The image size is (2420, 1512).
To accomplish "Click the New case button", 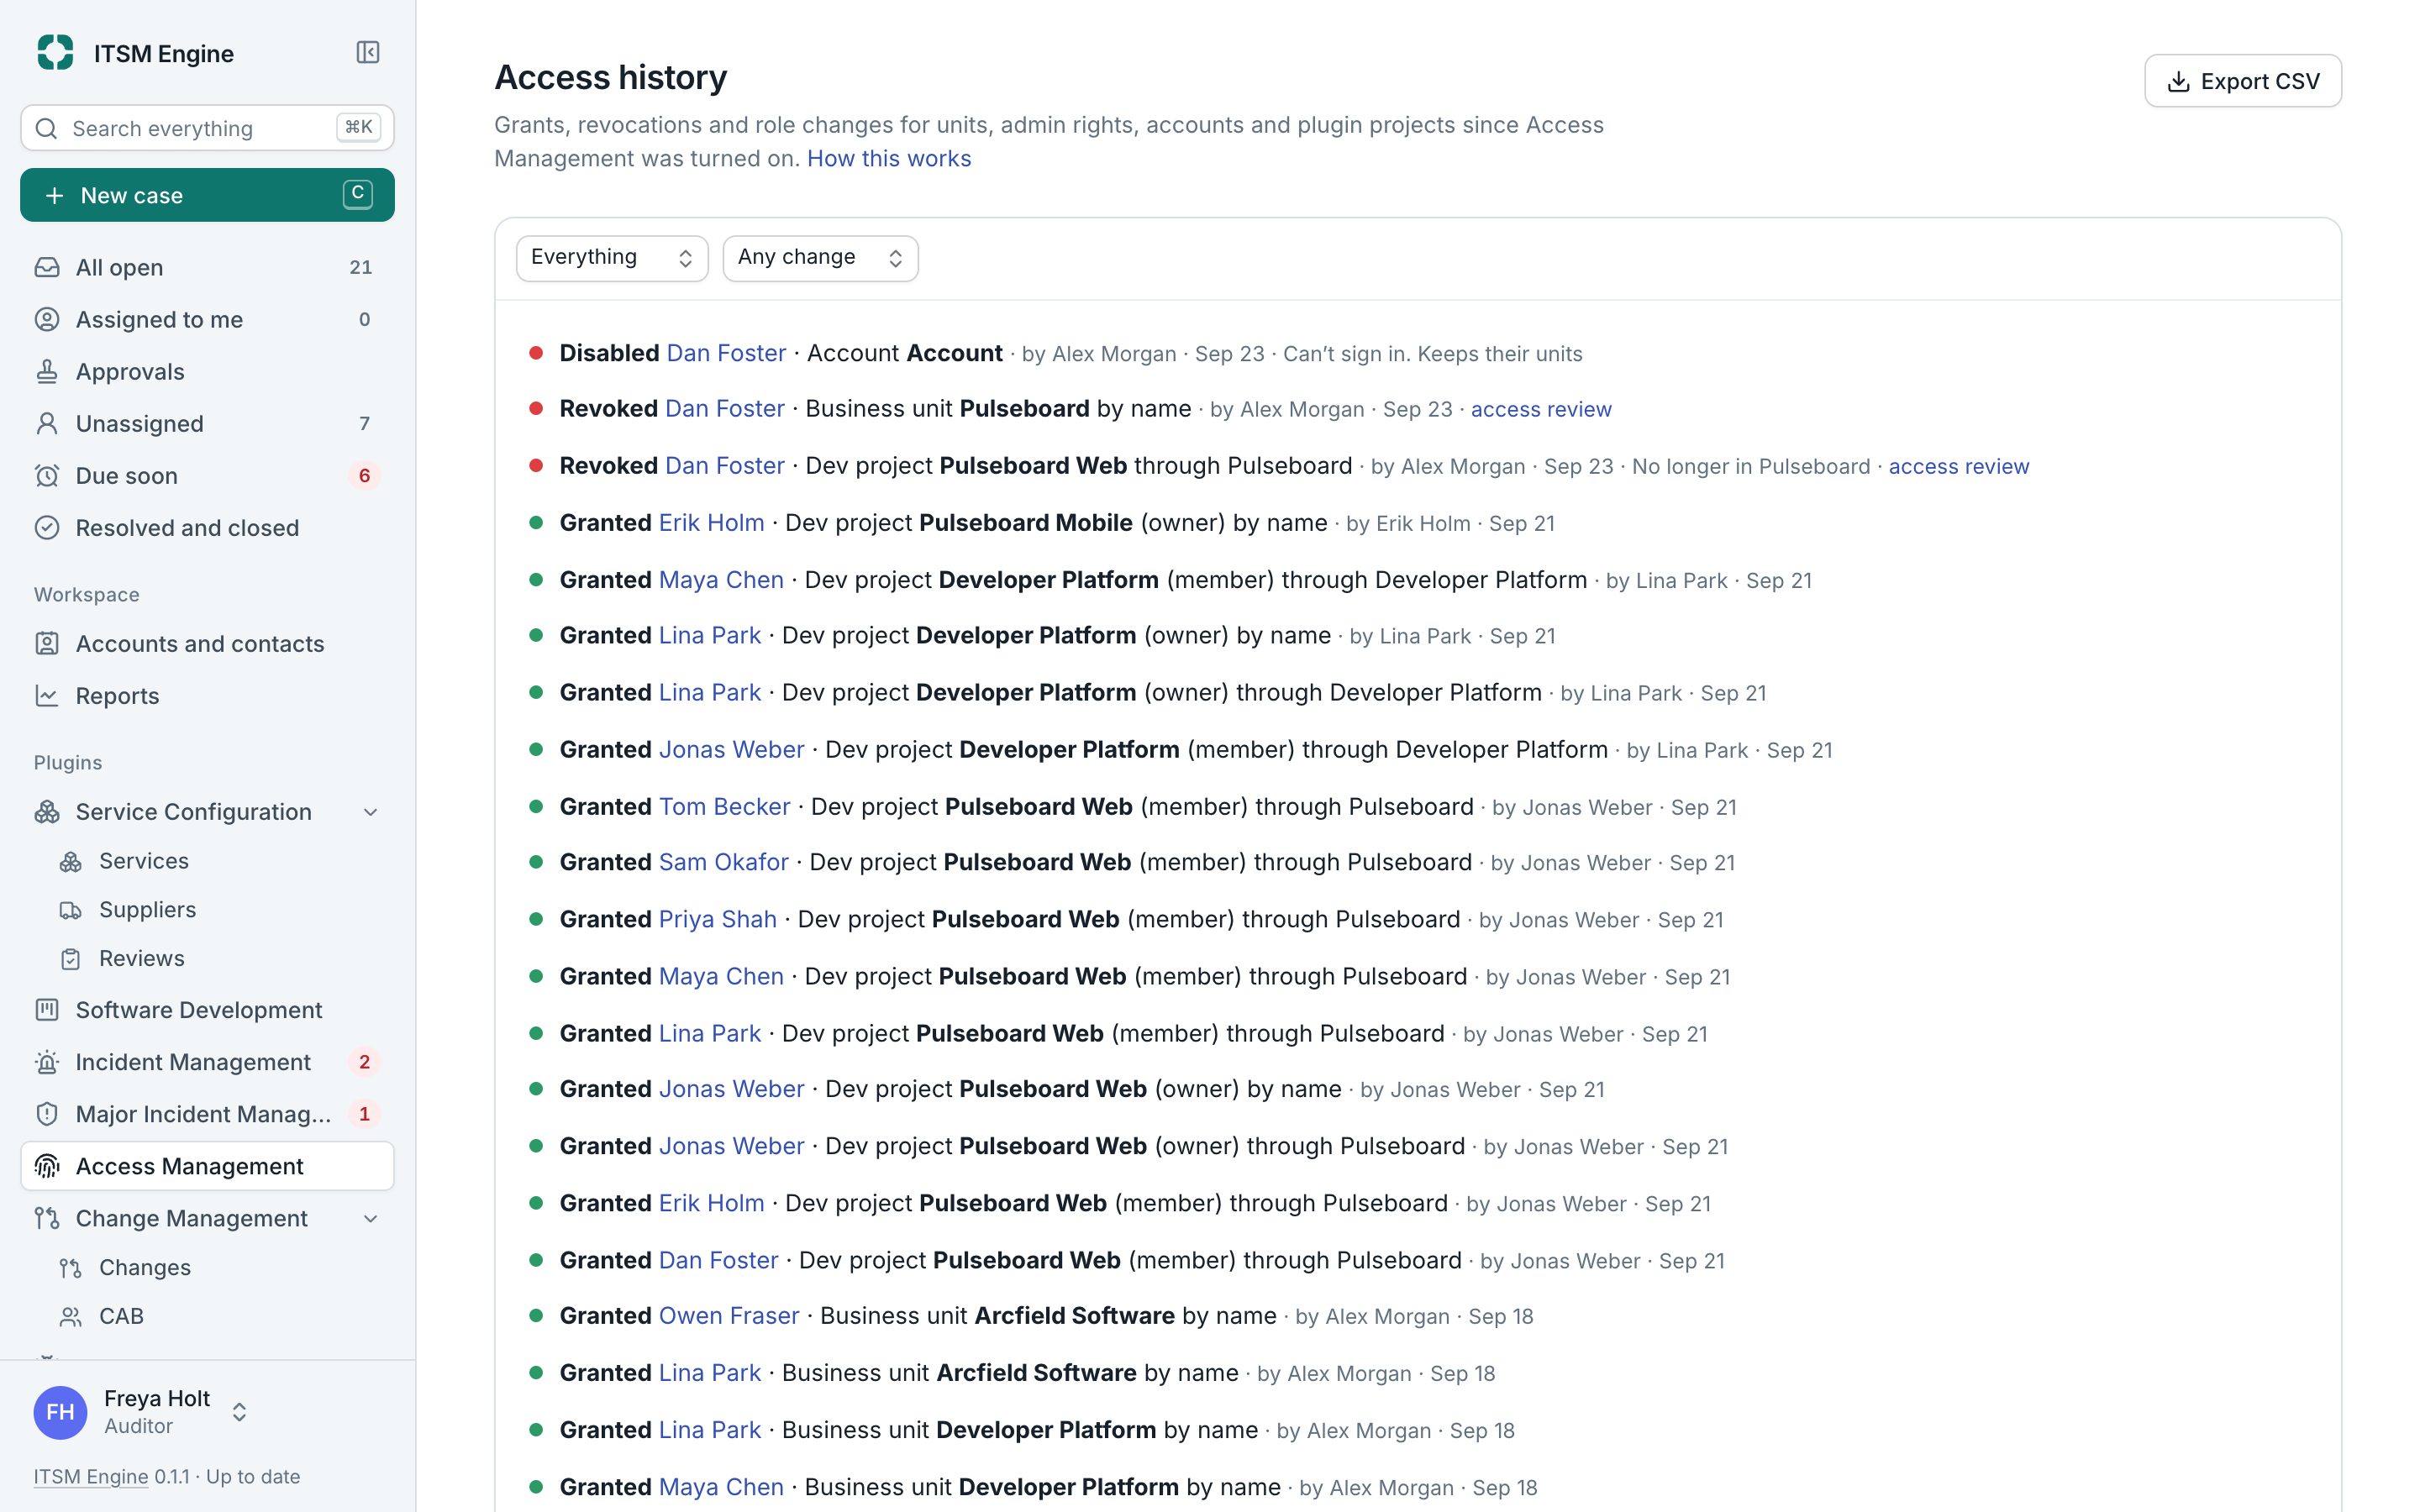I will click(x=207, y=195).
